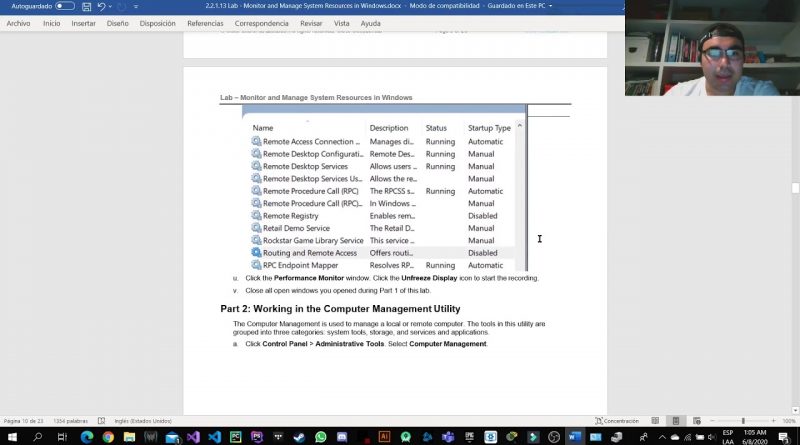Open PhpStorm from taskbar

tap(257, 437)
